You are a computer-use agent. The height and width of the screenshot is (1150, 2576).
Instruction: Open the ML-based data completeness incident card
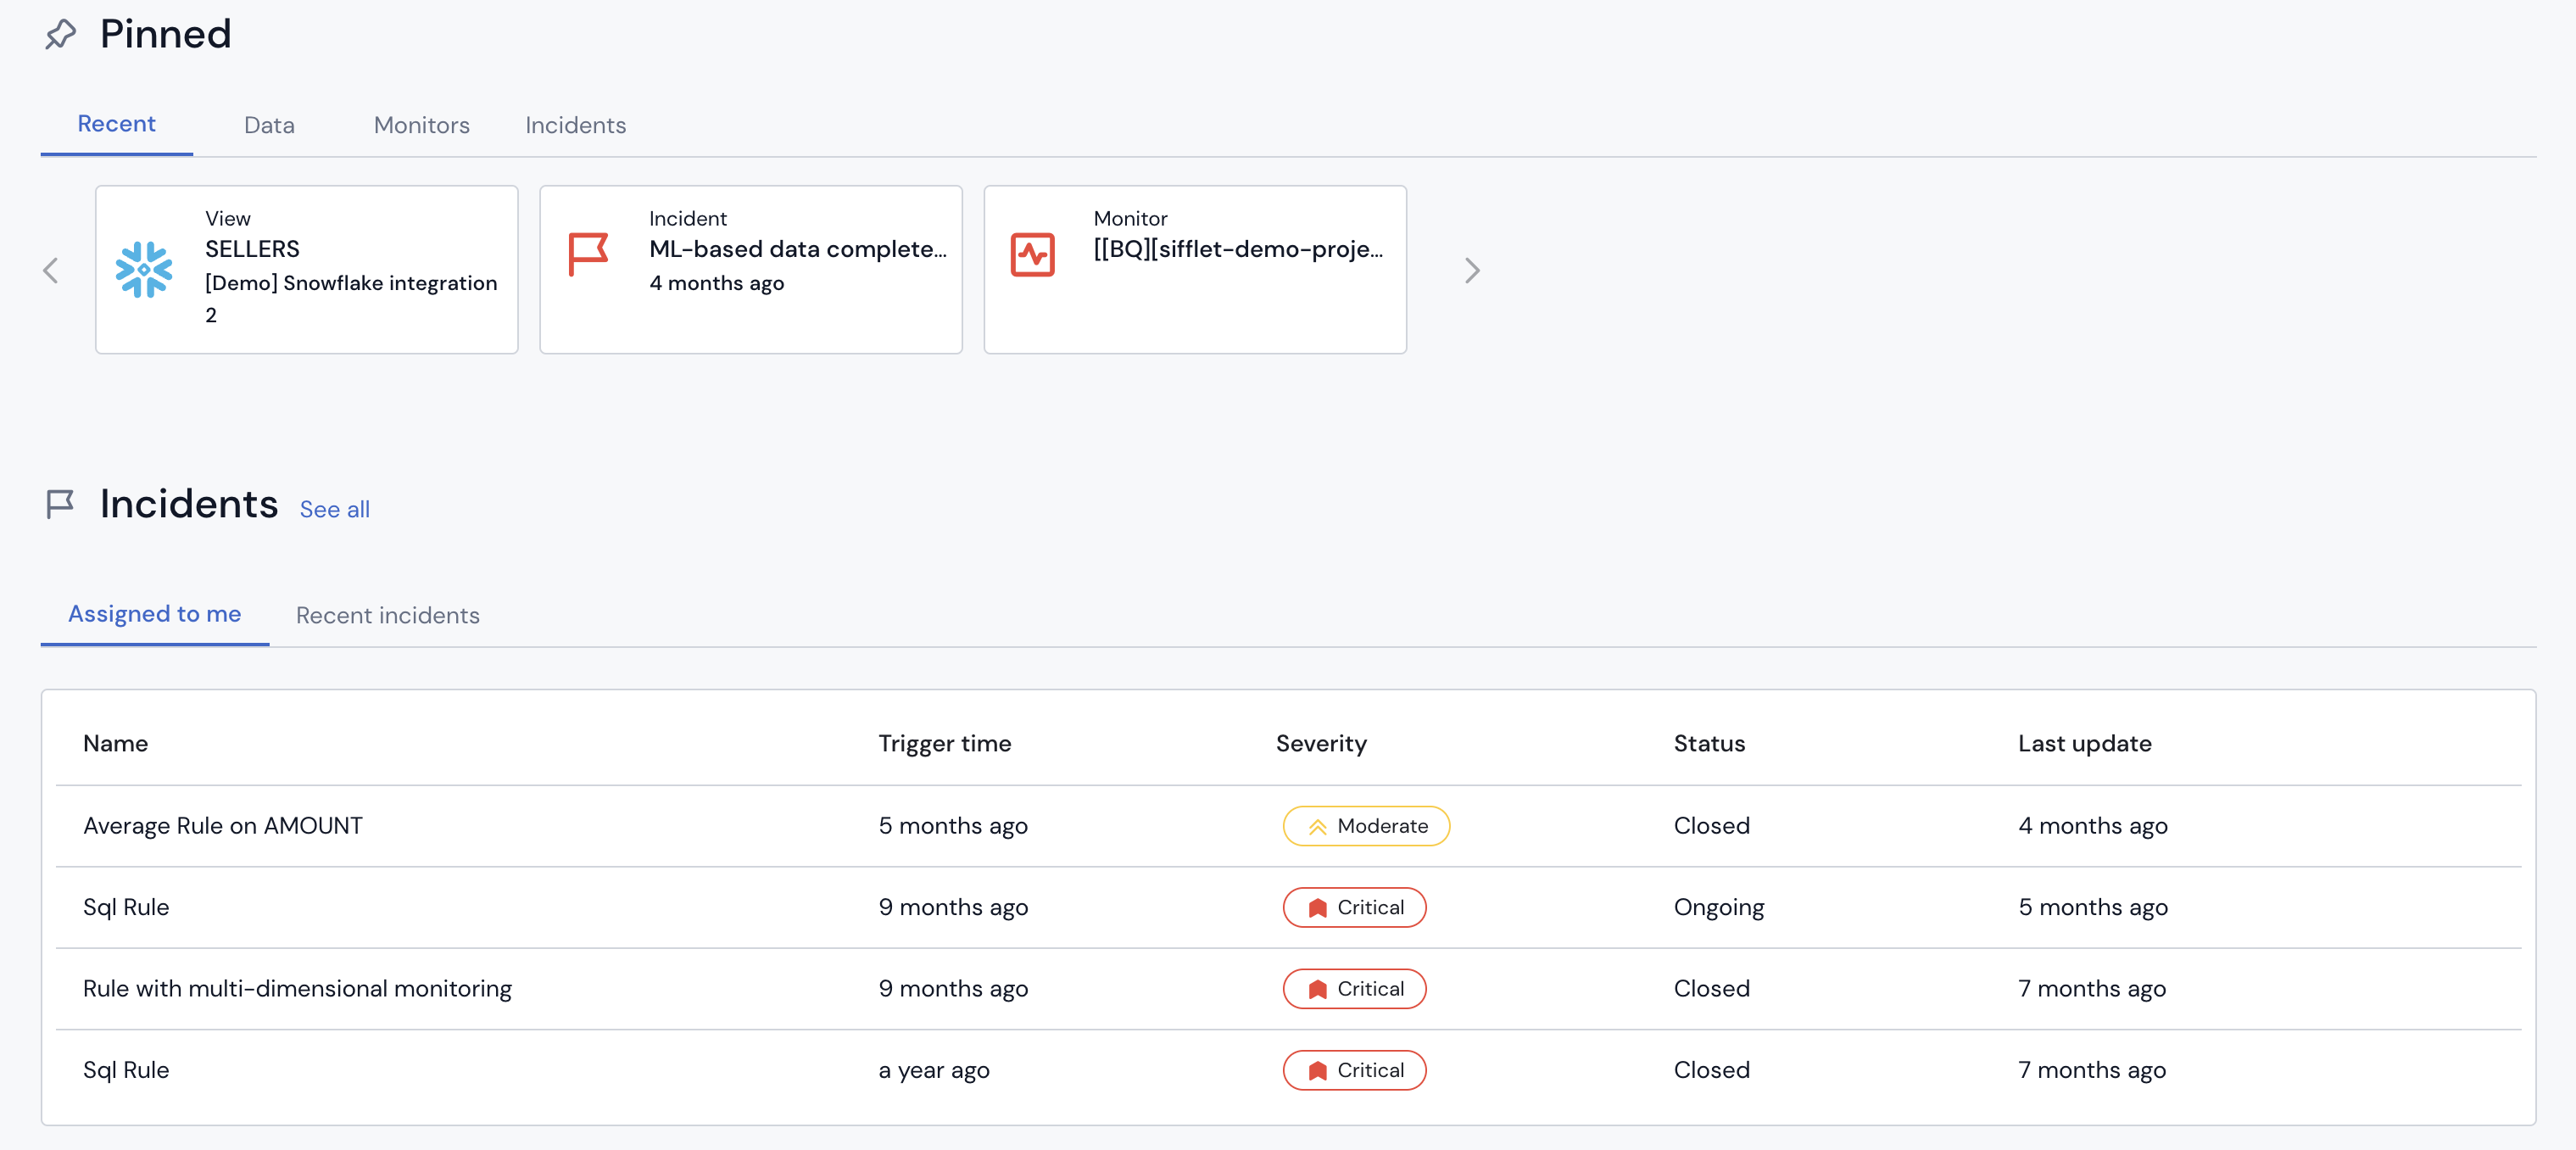coord(796,249)
